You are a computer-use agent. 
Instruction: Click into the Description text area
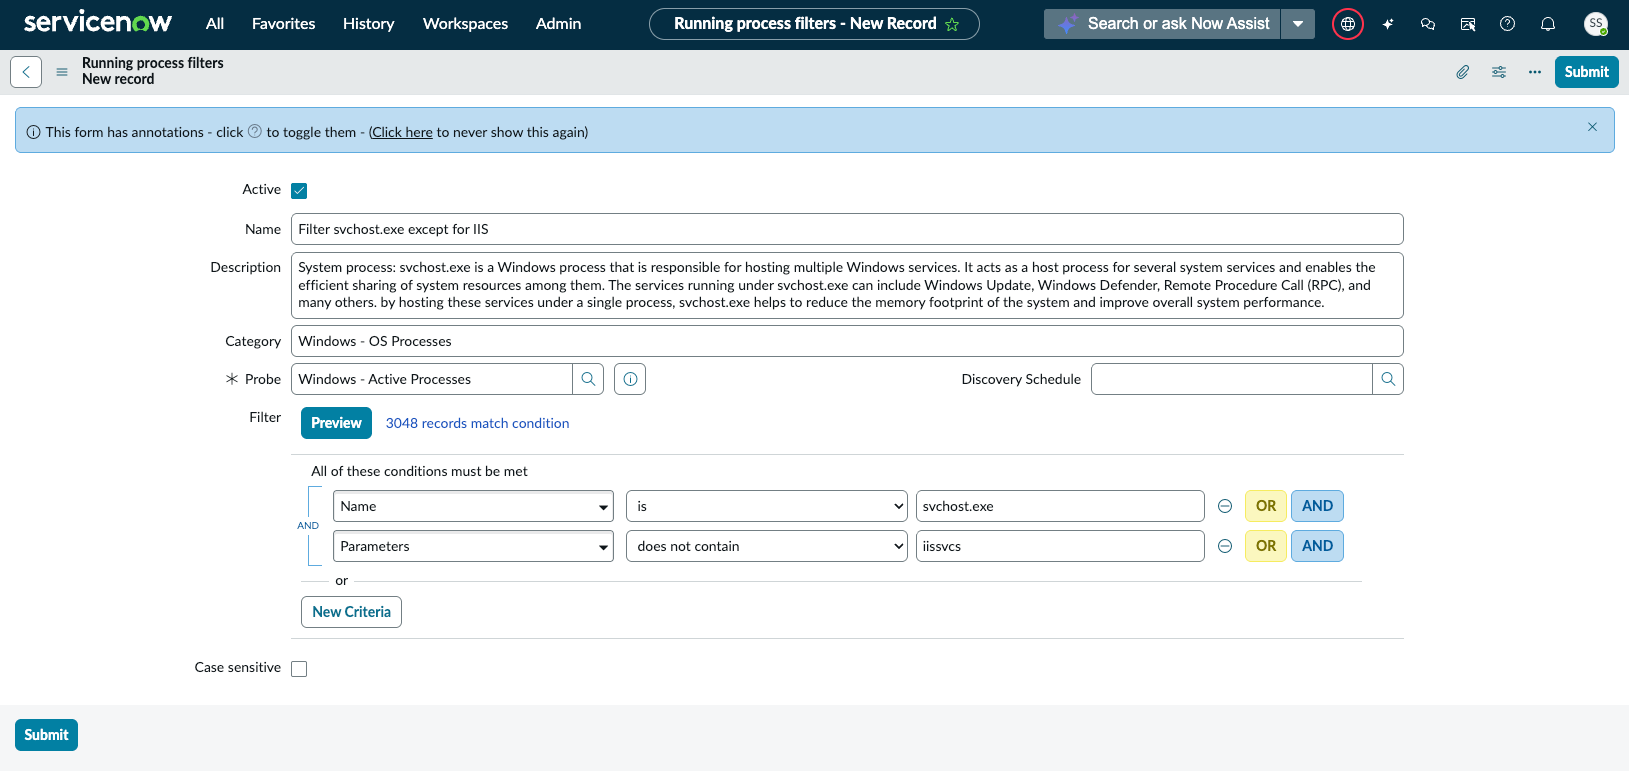pyautogui.click(x=847, y=285)
